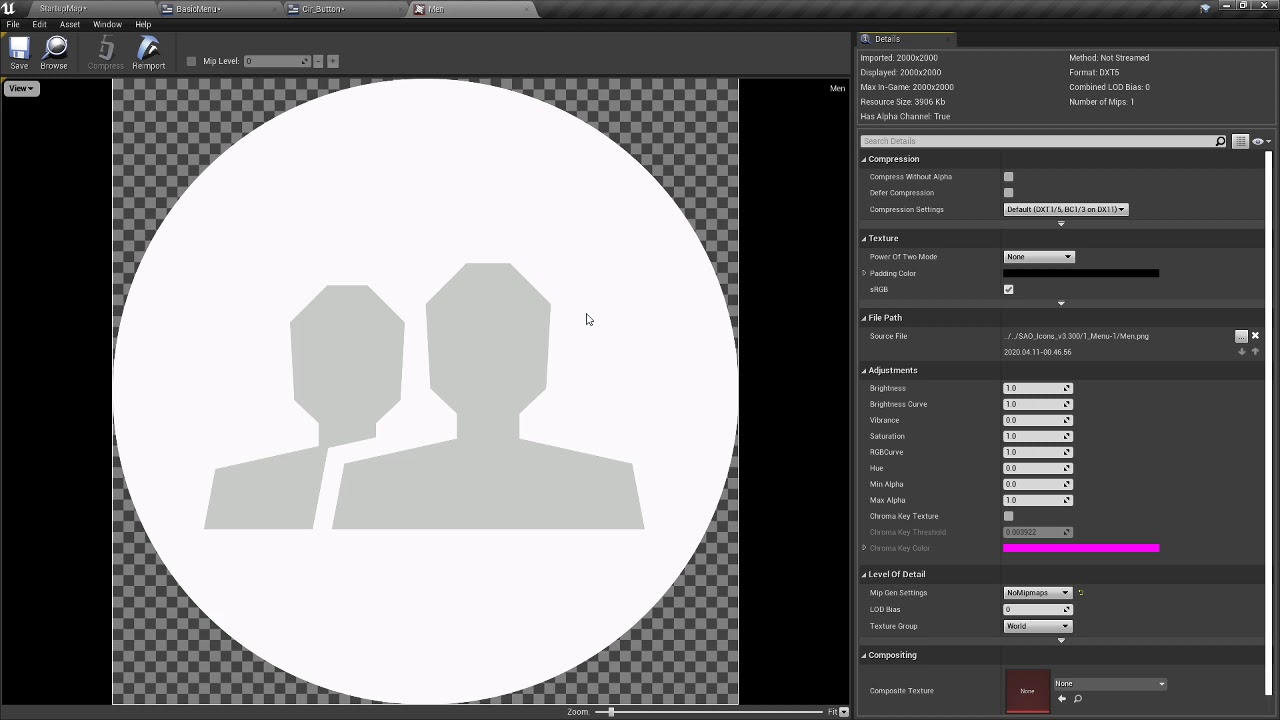Click the Unreal Engine logo icon
The width and height of the screenshot is (1280, 720).
click(9, 8)
